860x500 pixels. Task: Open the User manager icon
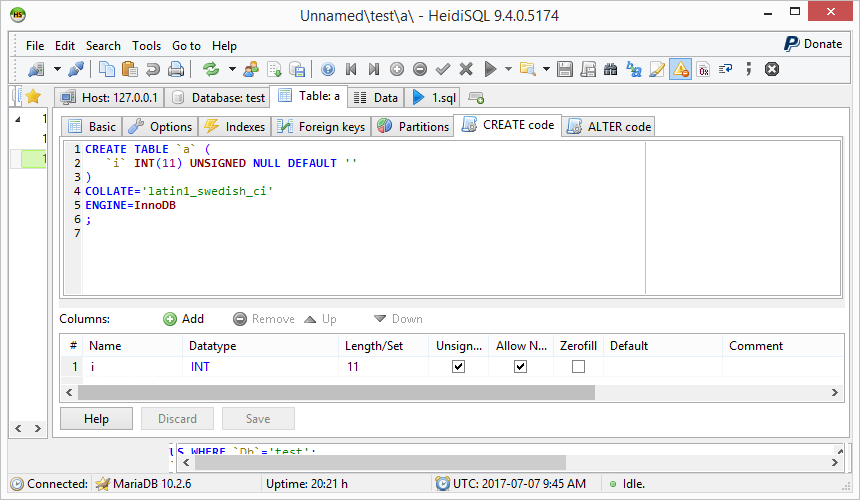click(x=249, y=69)
